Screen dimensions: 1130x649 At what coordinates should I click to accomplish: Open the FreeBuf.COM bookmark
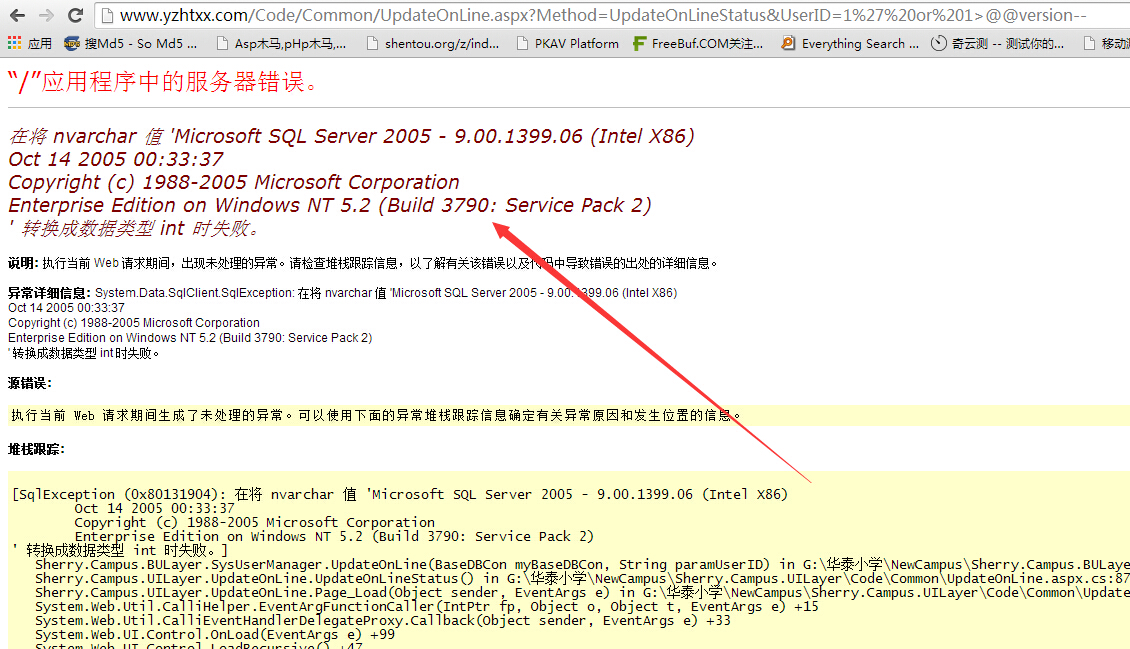(x=698, y=44)
